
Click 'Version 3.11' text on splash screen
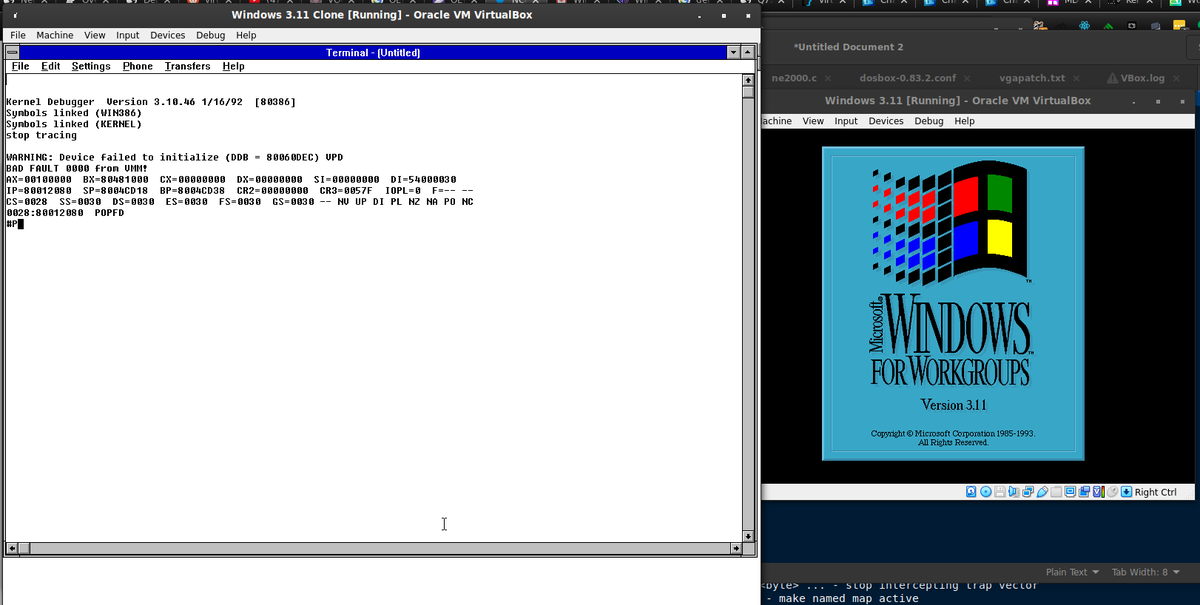click(x=953, y=405)
